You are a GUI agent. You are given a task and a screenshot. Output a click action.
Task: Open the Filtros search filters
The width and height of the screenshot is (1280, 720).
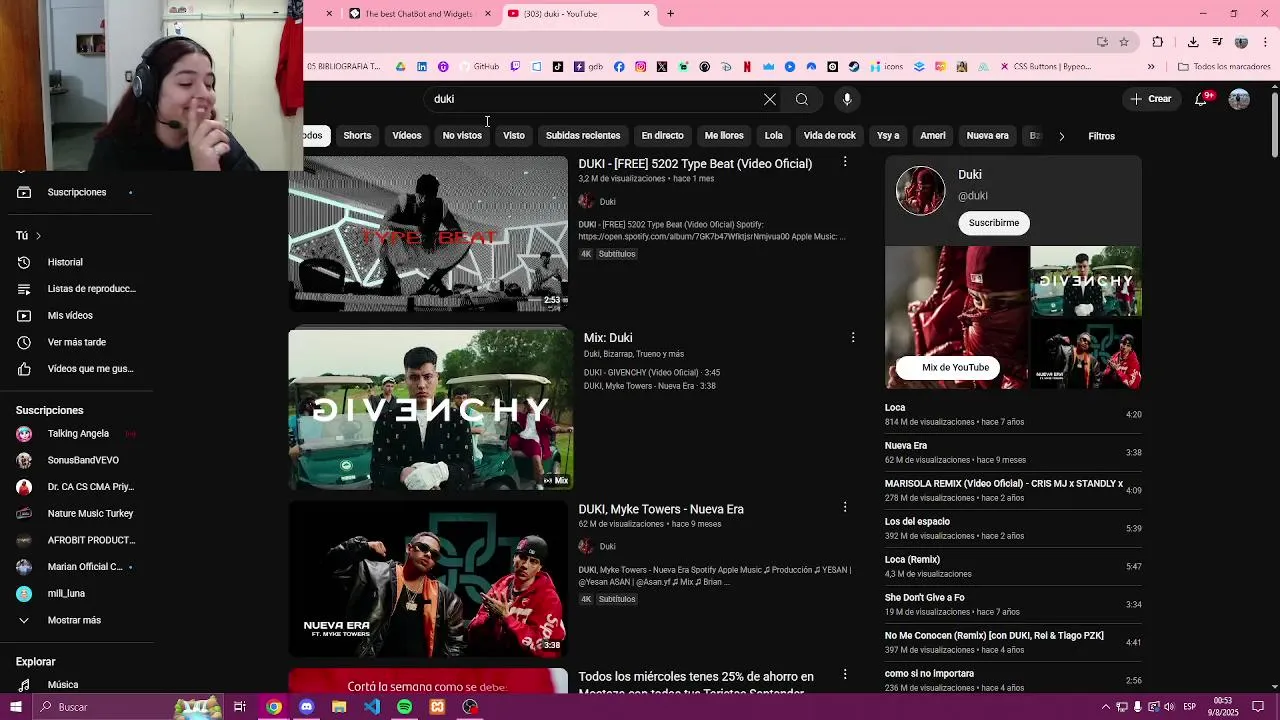click(1101, 136)
